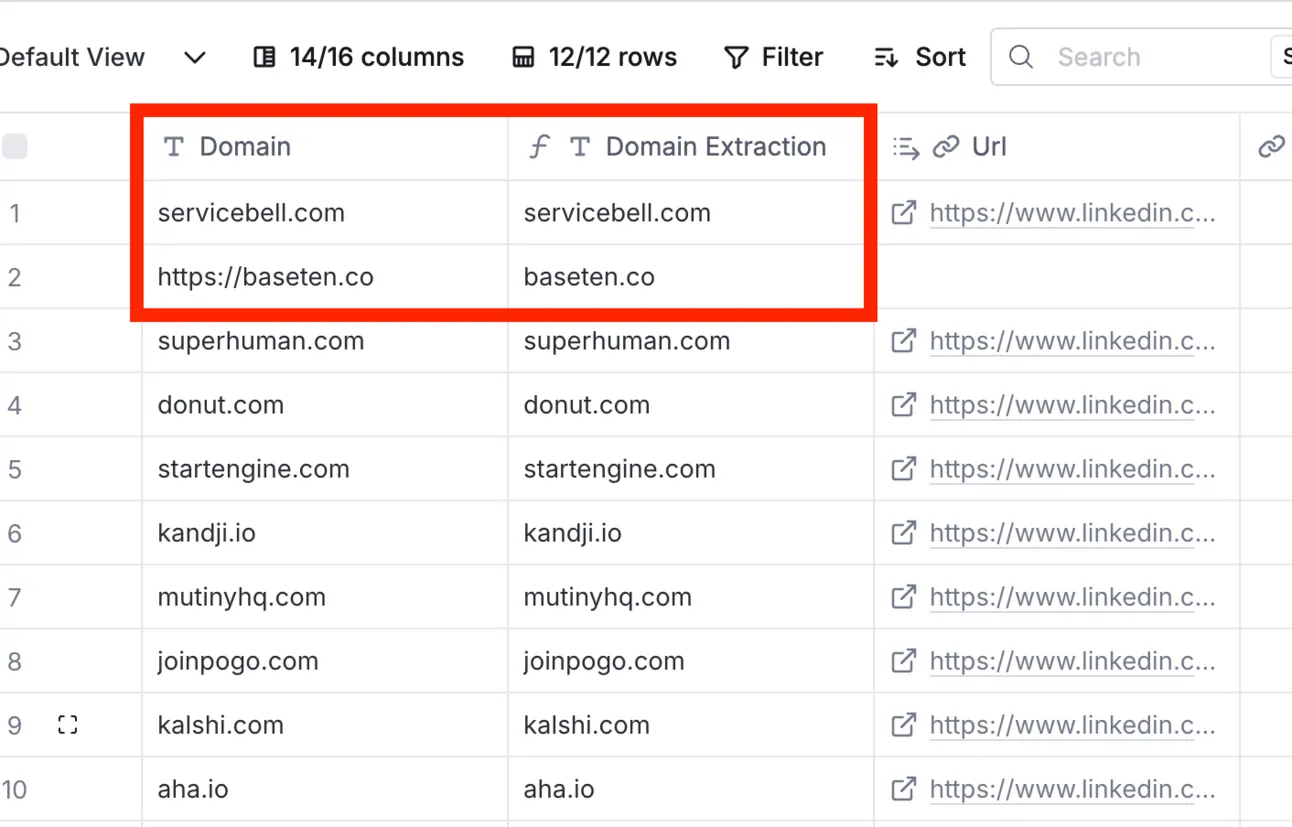This screenshot has height=827, width=1292.
Task: Select mutinyhq.com in Domain Extraction column
Action: [x=691, y=597]
